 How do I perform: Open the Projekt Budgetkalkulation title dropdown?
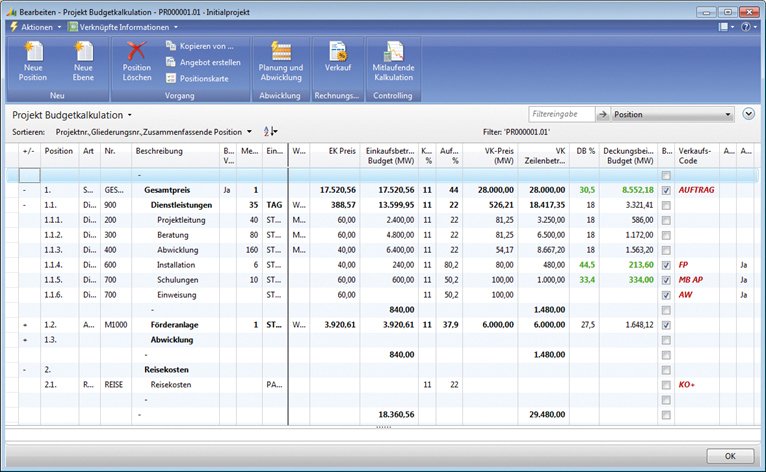(x=130, y=115)
